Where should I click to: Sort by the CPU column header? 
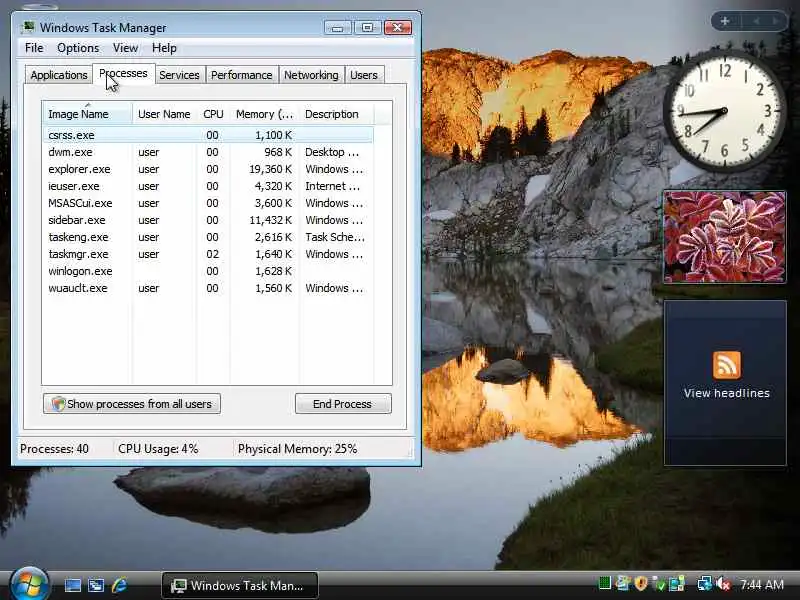coord(213,114)
